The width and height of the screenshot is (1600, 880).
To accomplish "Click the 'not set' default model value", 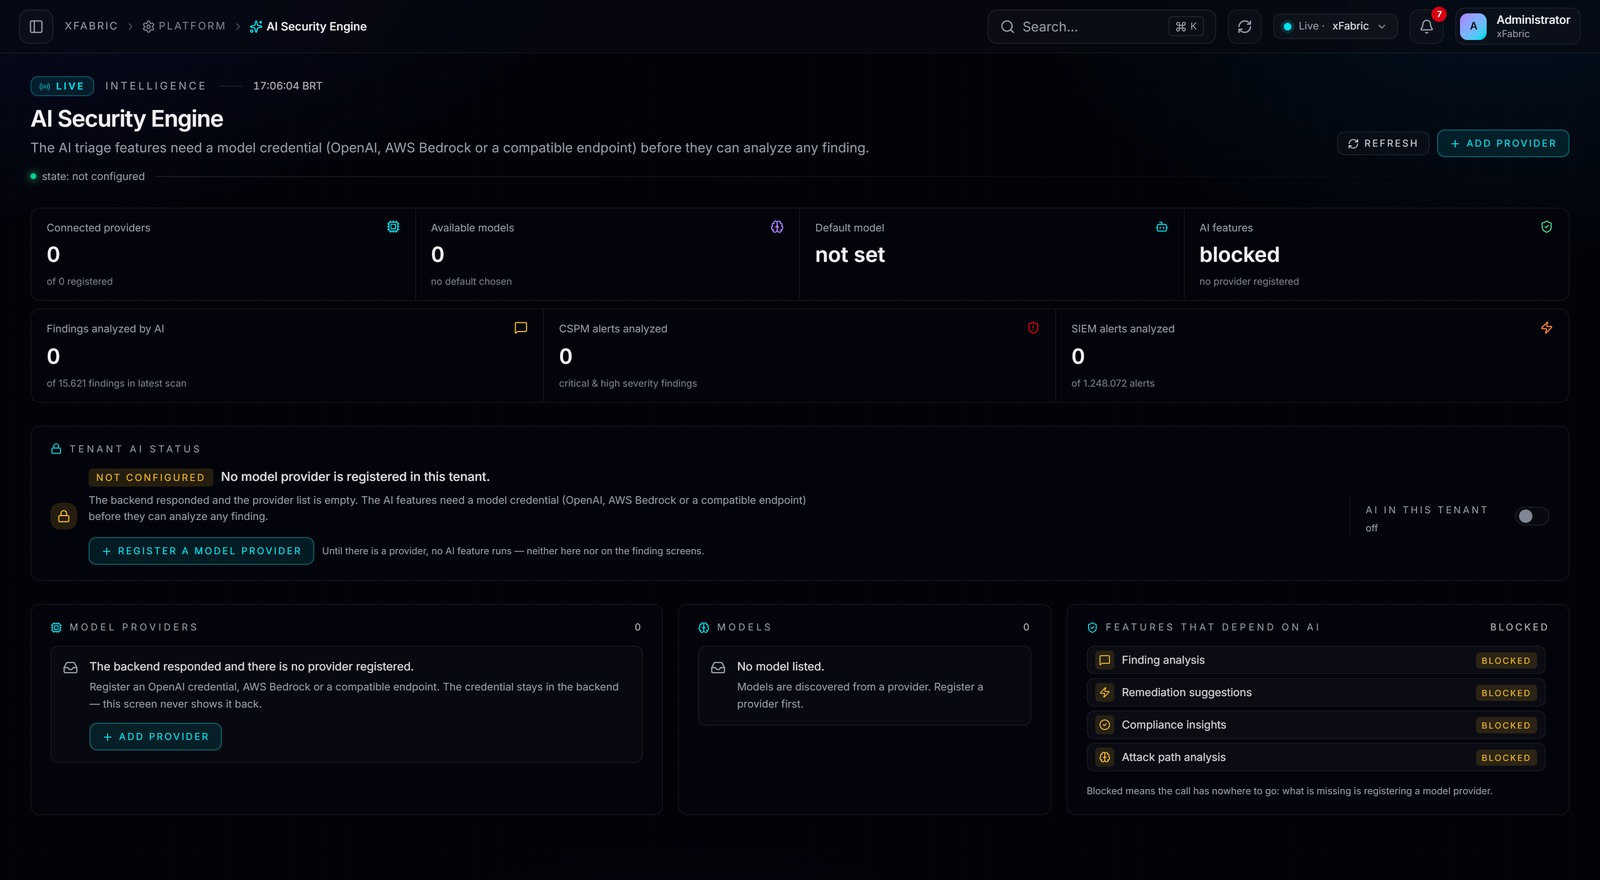I will [850, 255].
